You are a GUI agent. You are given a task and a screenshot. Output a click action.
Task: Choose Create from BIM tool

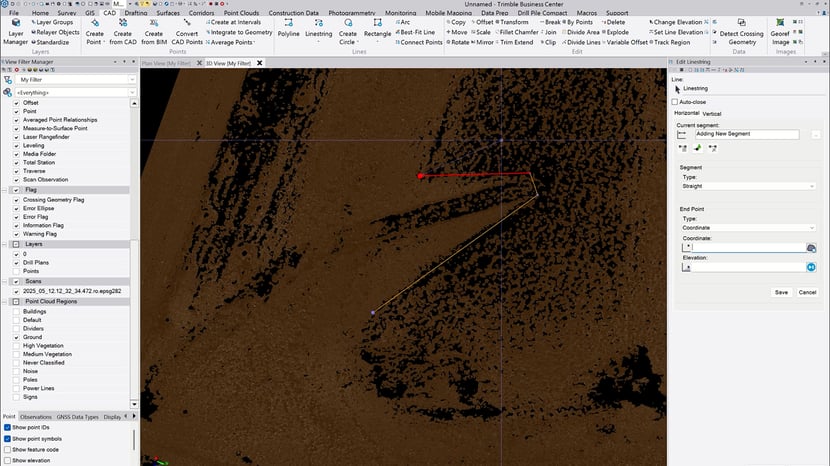tap(154, 32)
